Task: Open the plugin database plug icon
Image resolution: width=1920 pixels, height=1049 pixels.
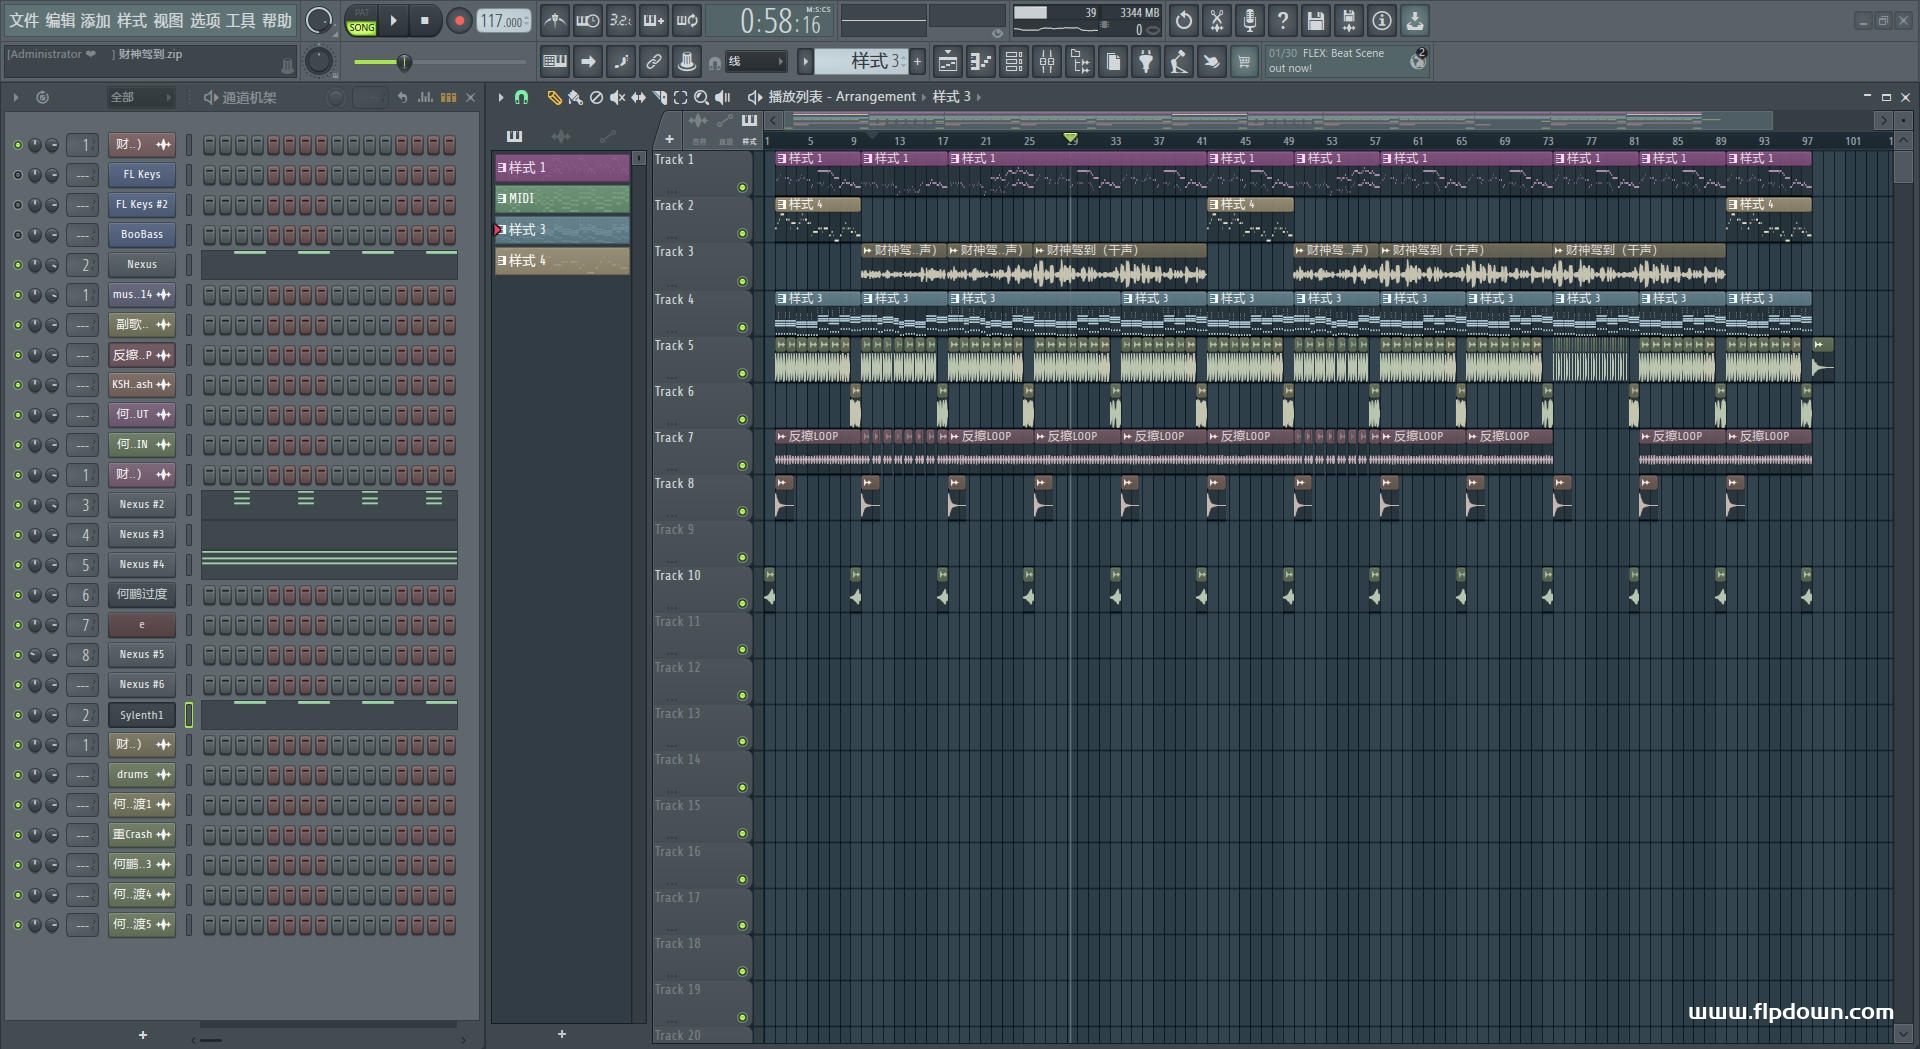Action: (1146, 62)
